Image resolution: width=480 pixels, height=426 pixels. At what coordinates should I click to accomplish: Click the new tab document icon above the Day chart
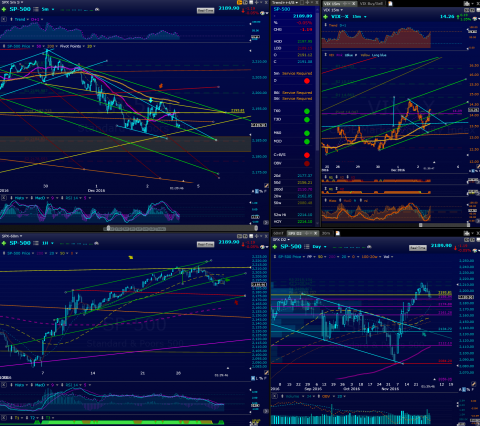(337, 233)
